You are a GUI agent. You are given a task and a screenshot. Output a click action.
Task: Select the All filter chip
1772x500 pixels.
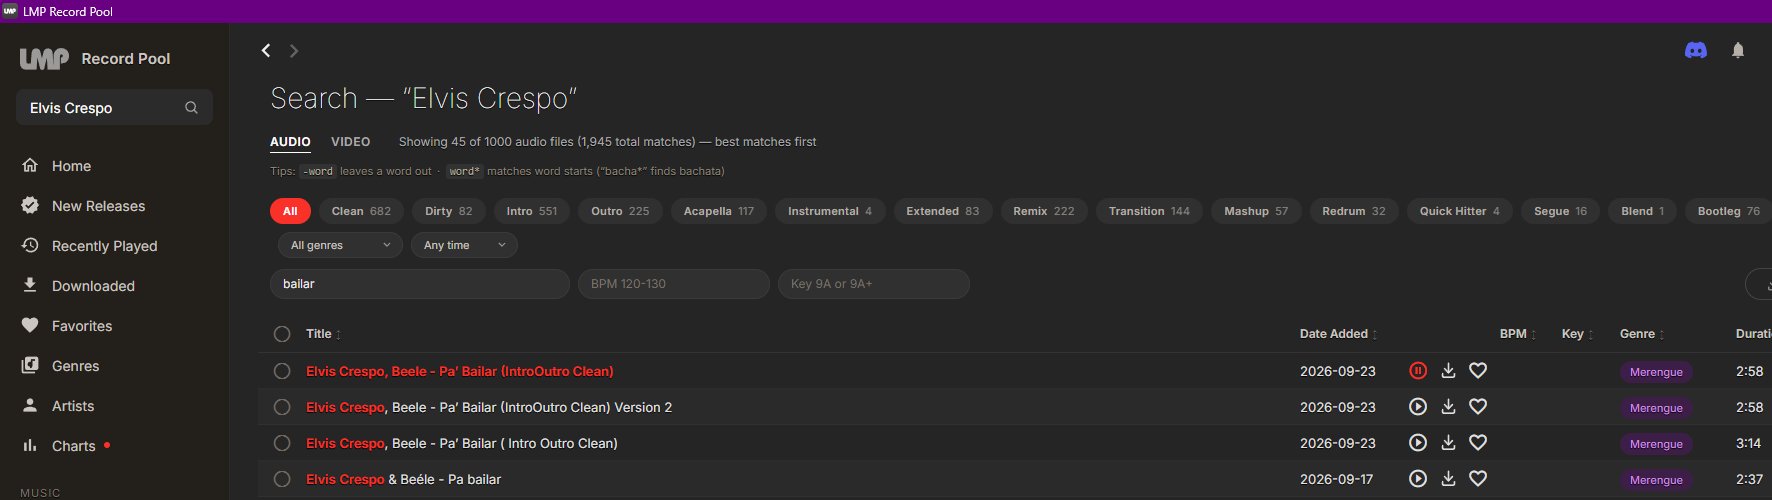(290, 211)
